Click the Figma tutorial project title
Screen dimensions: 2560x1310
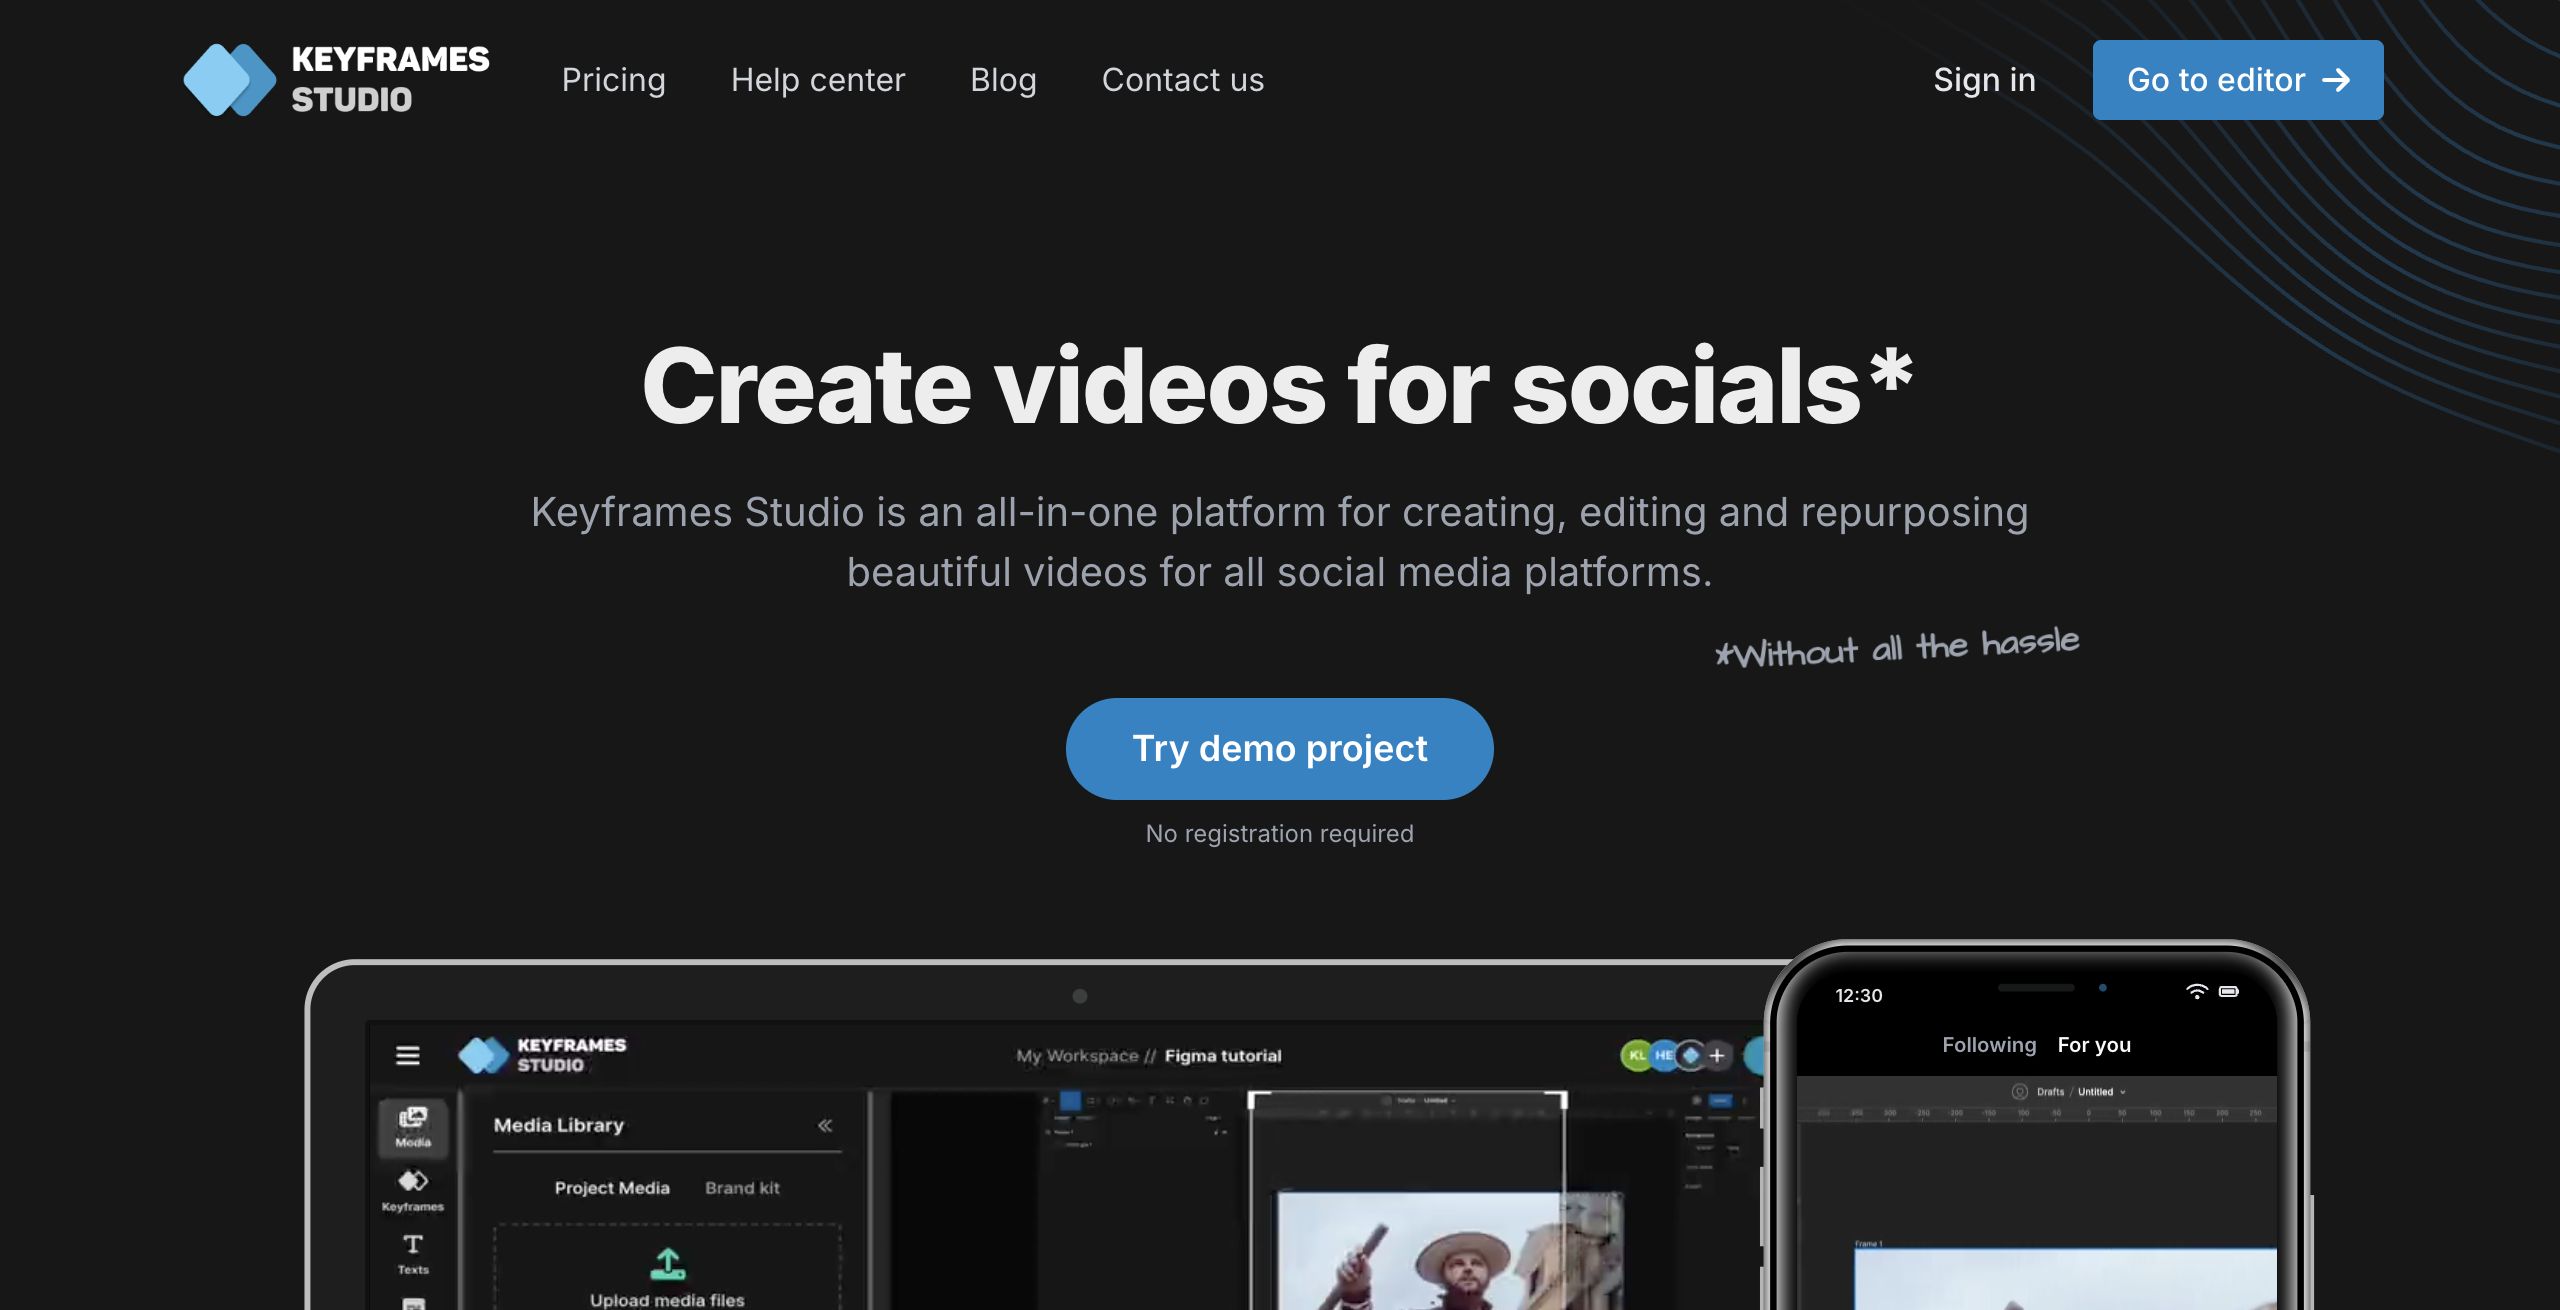pos(1223,1056)
